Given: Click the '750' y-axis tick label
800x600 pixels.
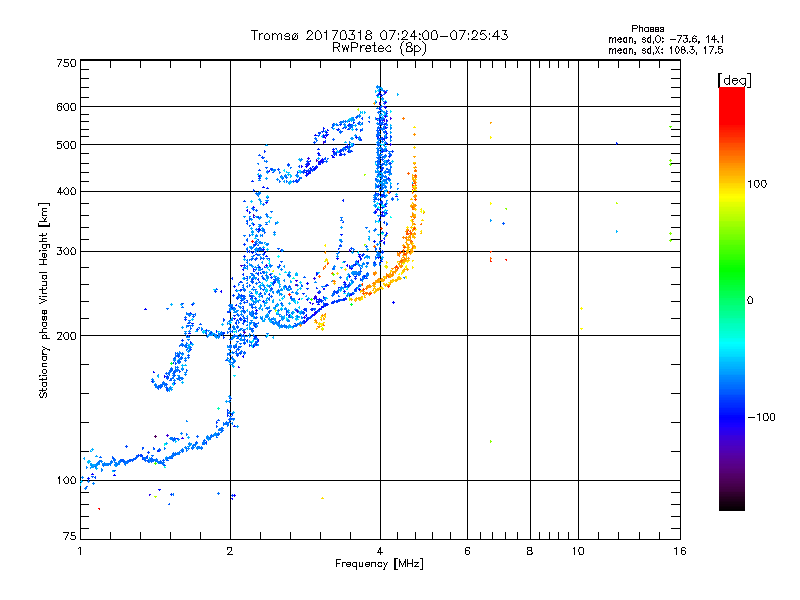Looking at the screenshot, I should (66, 63).
